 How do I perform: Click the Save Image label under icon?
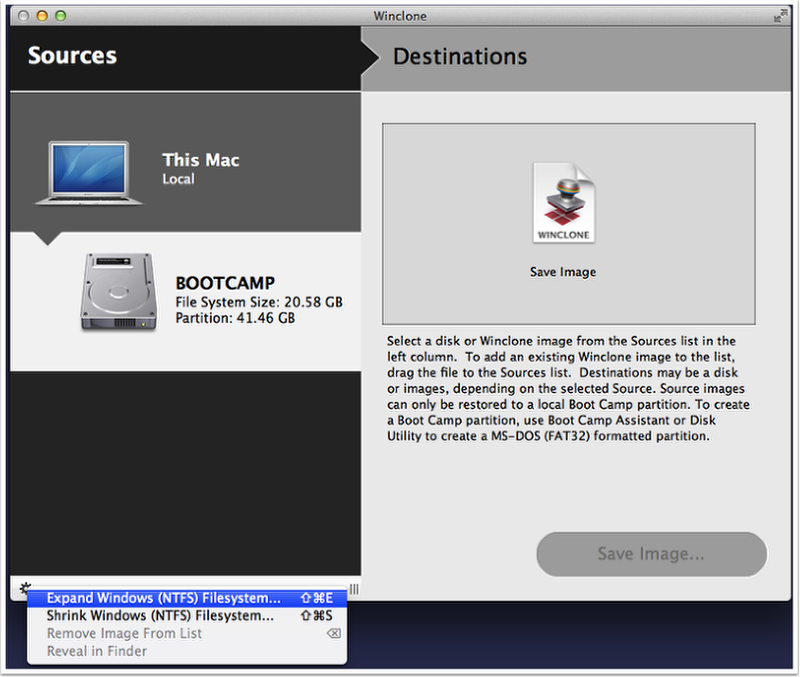(563, 272)
